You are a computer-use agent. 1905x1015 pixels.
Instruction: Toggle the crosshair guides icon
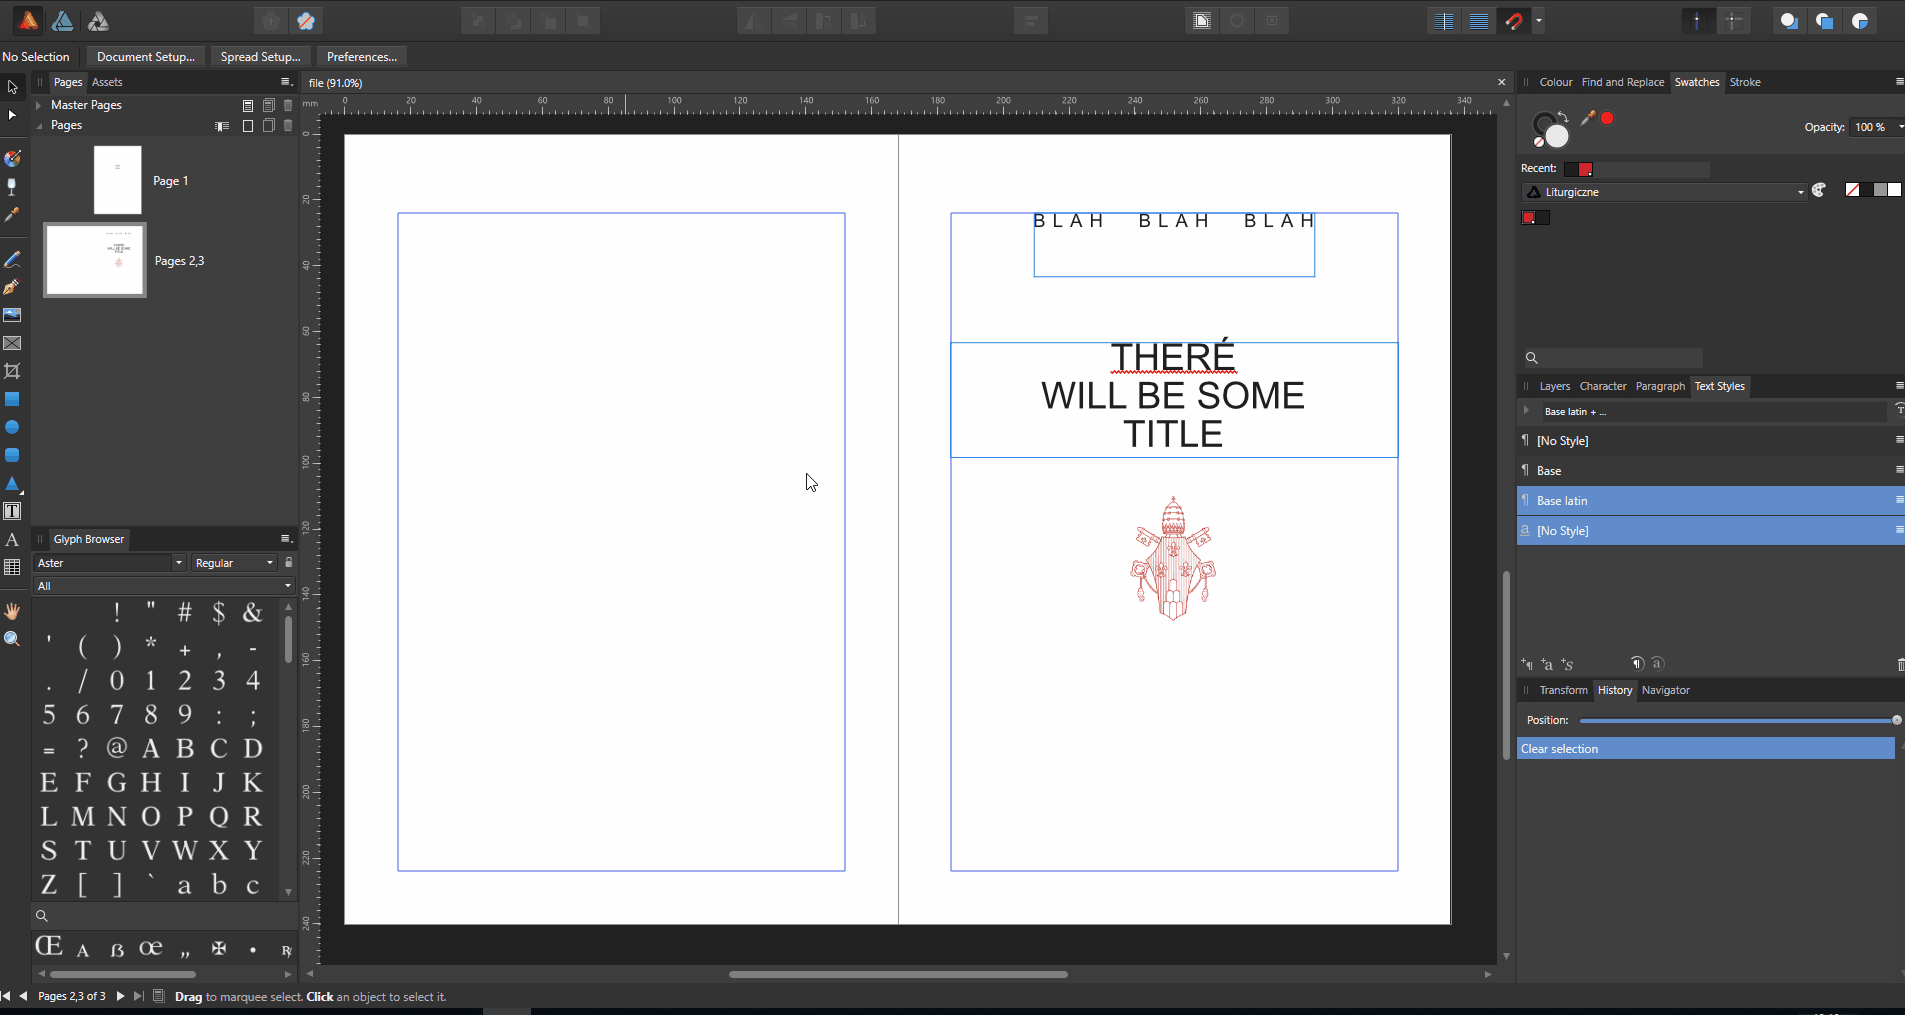[x=1734, y=21]
